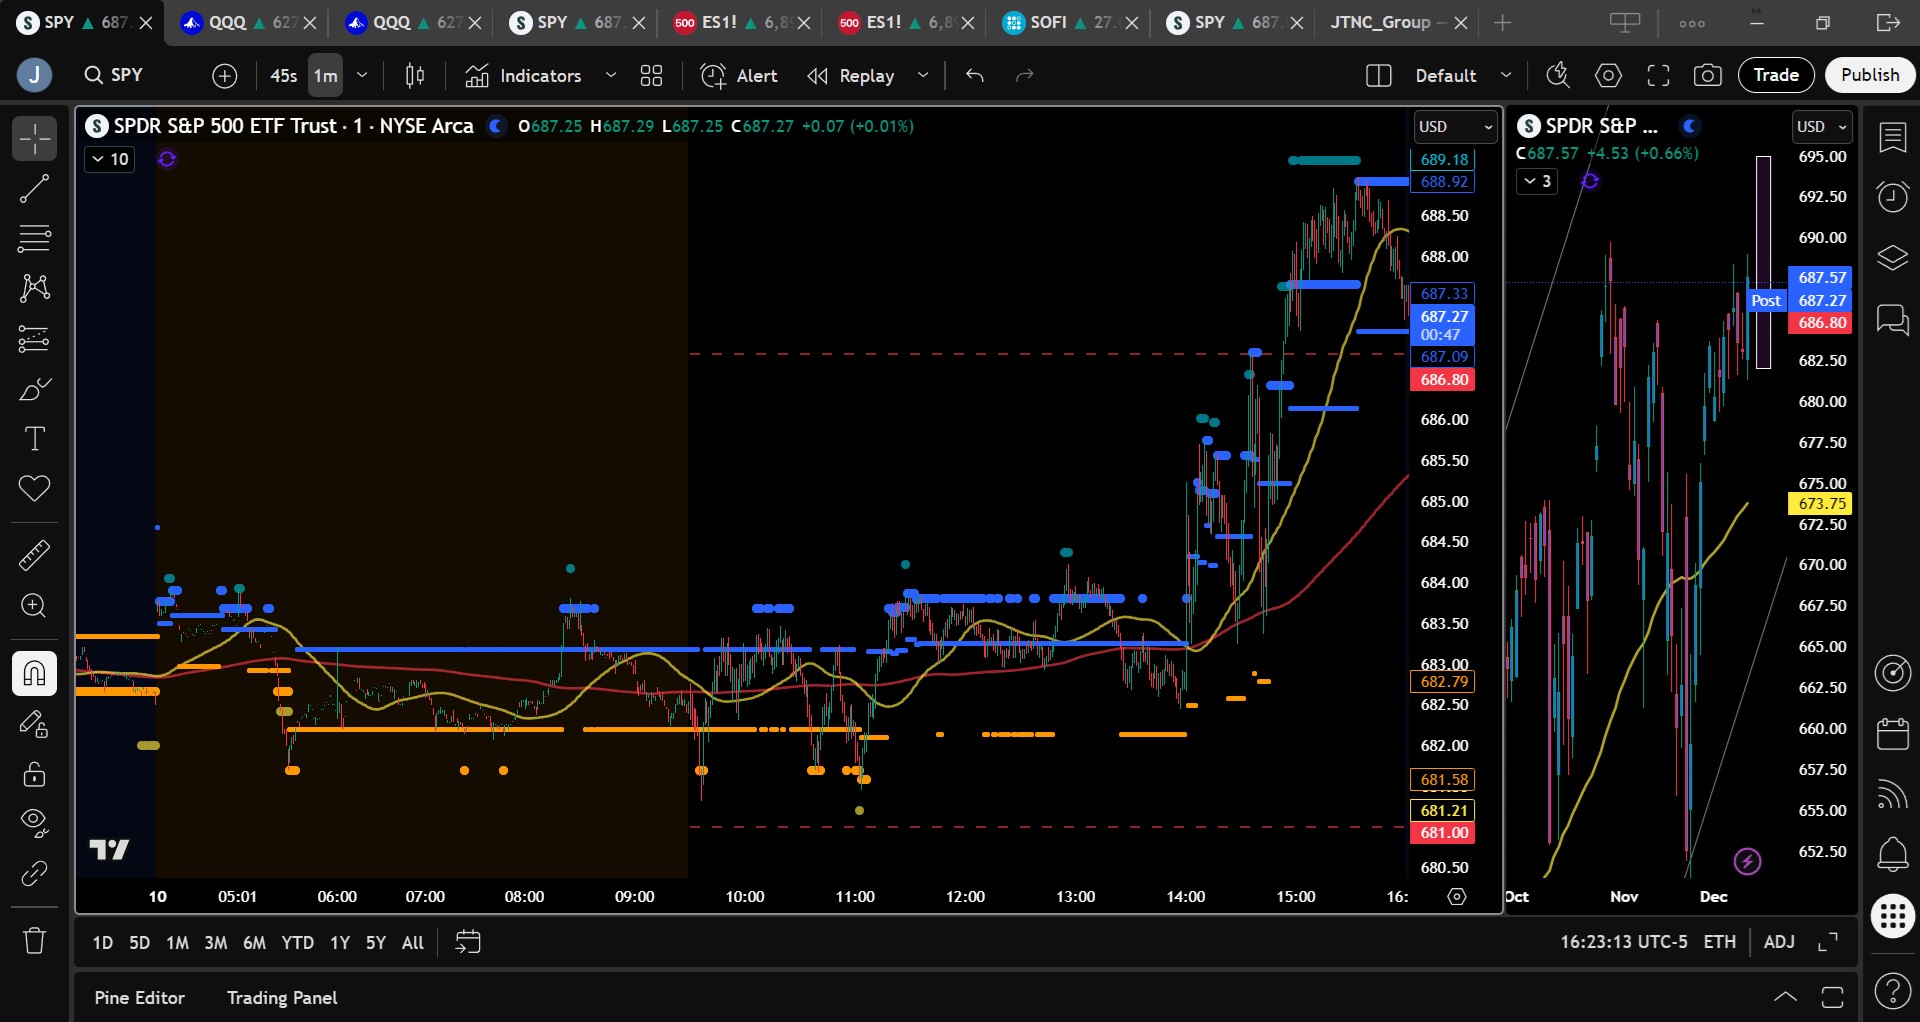Set chart range to YTD
The width and height of the screenshot is (1920, 1022).
coord(297,943)
